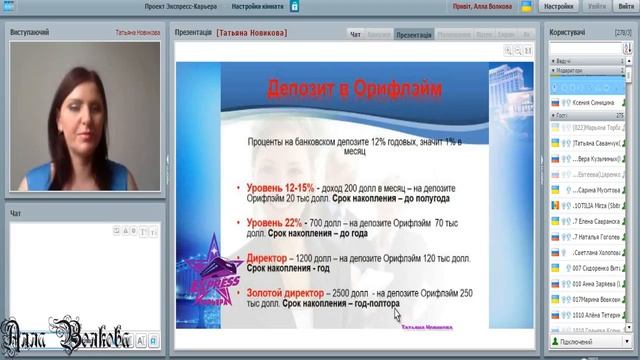Viewport: 640px width, 360px height.
Task: Click speaker name Татьяна Новикова link
Action: tap(138, 33)
